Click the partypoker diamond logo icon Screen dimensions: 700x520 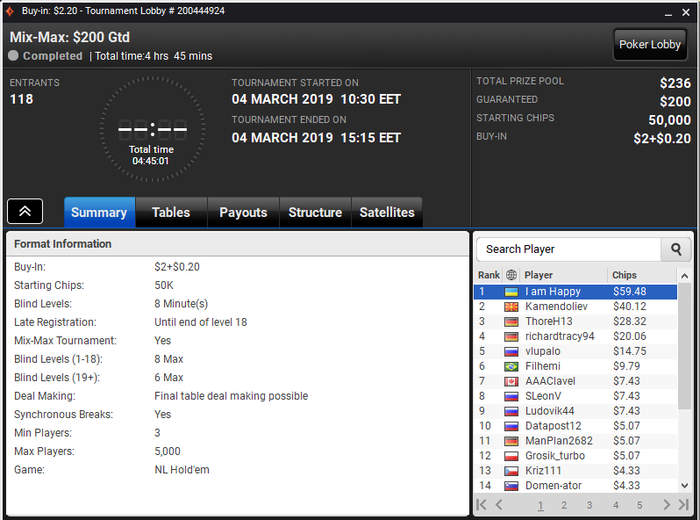(x=9, y=11)
